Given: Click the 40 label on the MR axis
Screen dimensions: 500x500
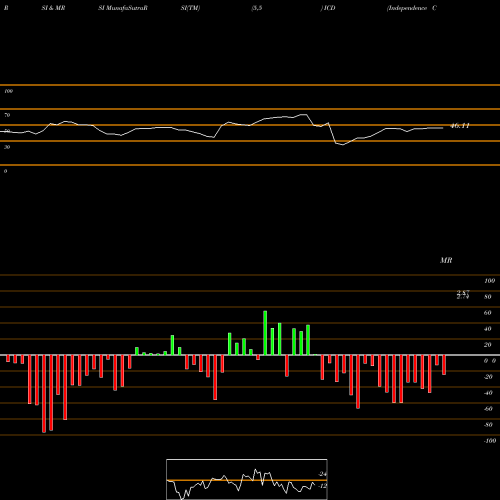Looking at the screenshot, I should (488, 329).
